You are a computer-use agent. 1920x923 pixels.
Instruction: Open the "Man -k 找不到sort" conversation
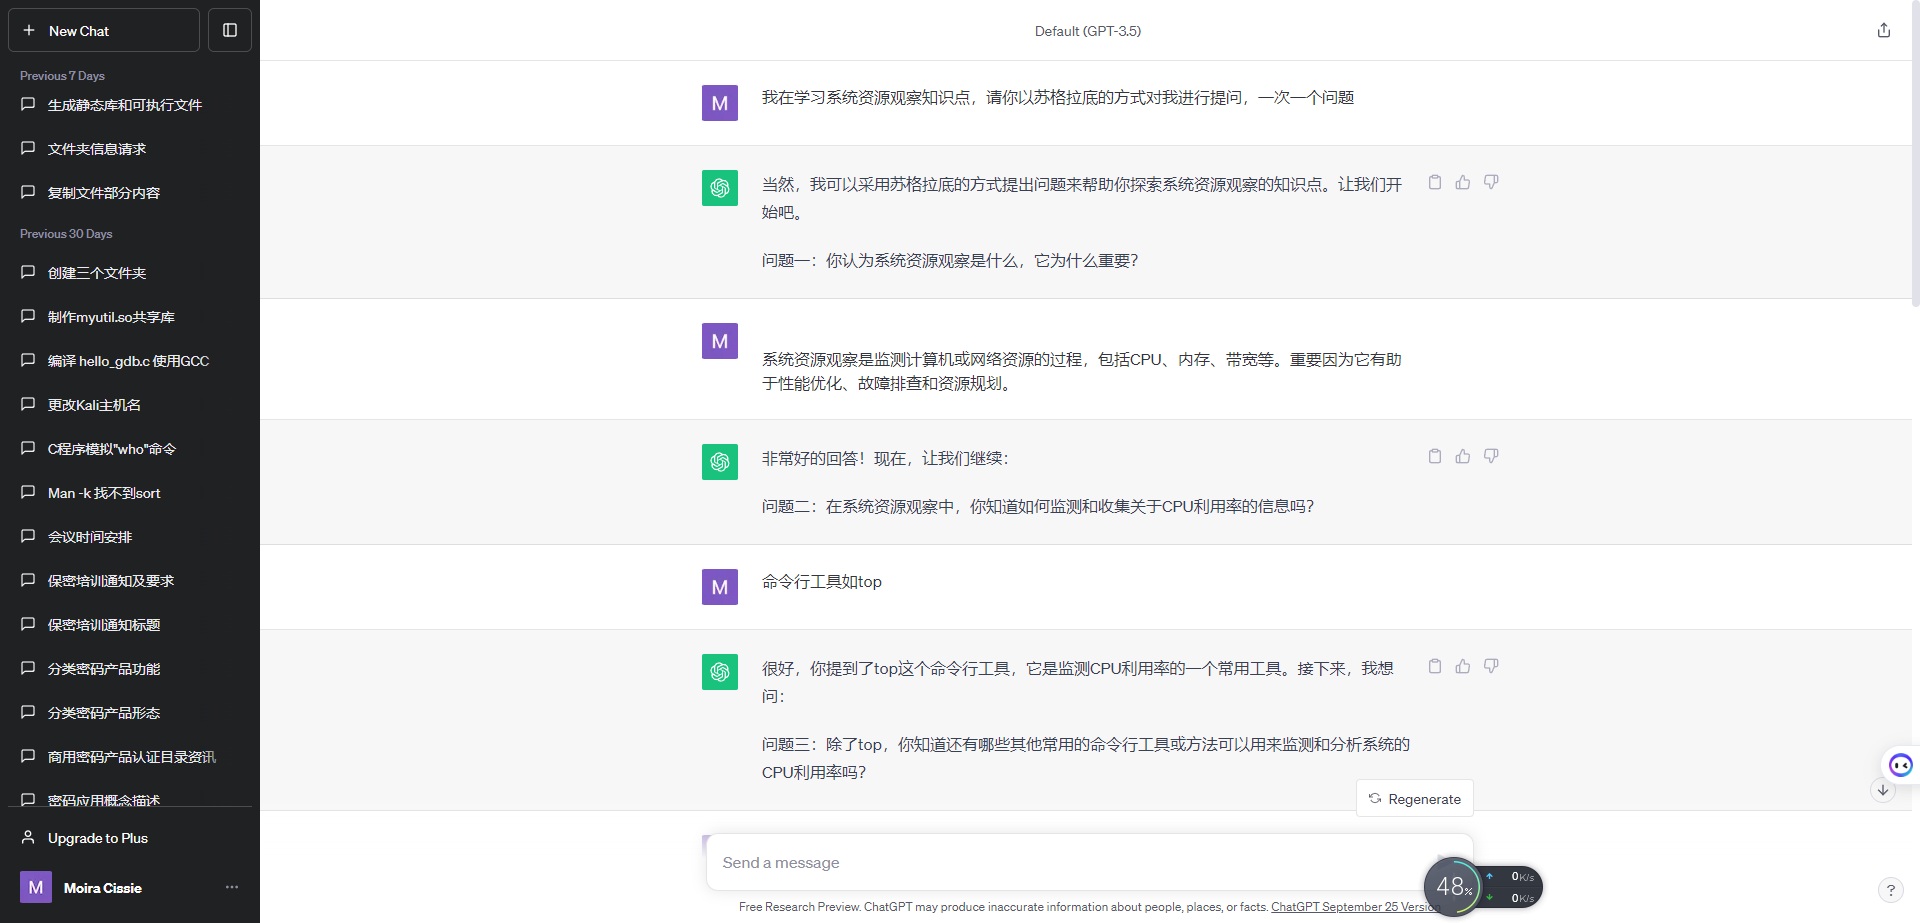click(104, 493)
